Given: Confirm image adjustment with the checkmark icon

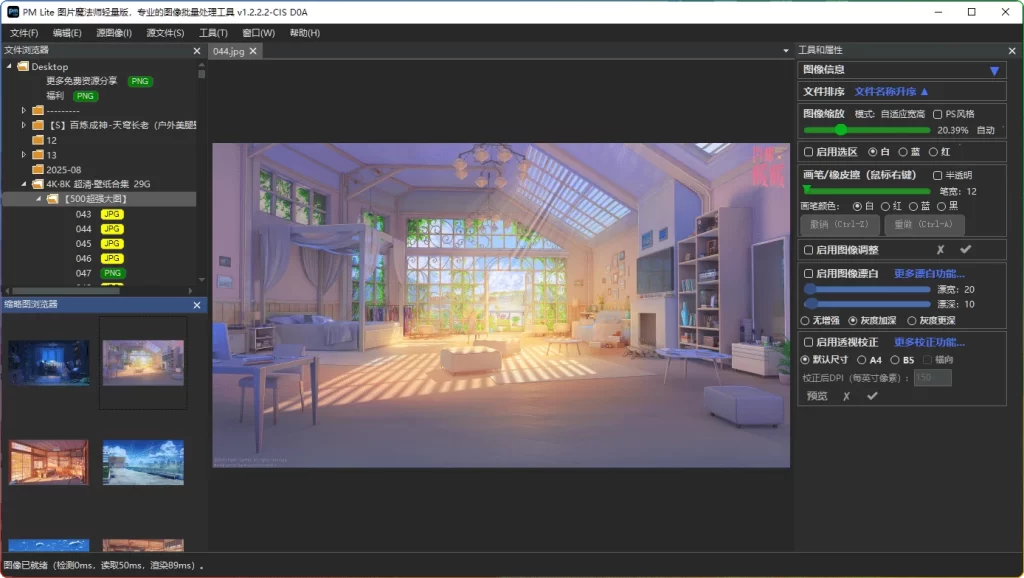Looking at the screenshot, I should pos(965,249).
